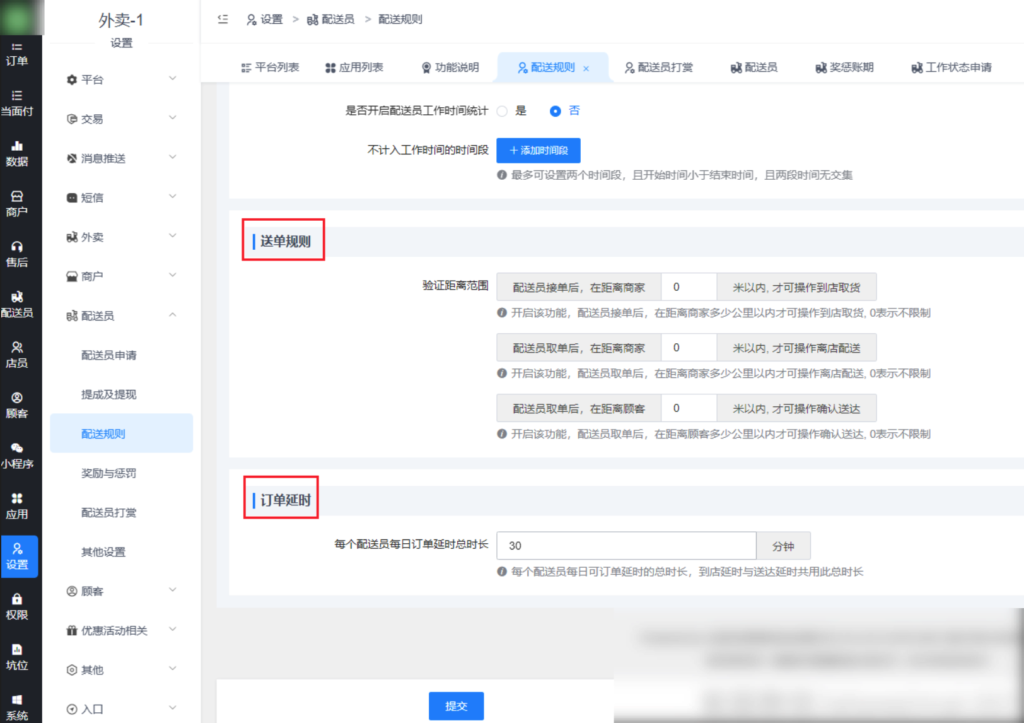This screenshot has width=1024, height=723.
Task: Click the 提交 submit button
Action: 455,705
